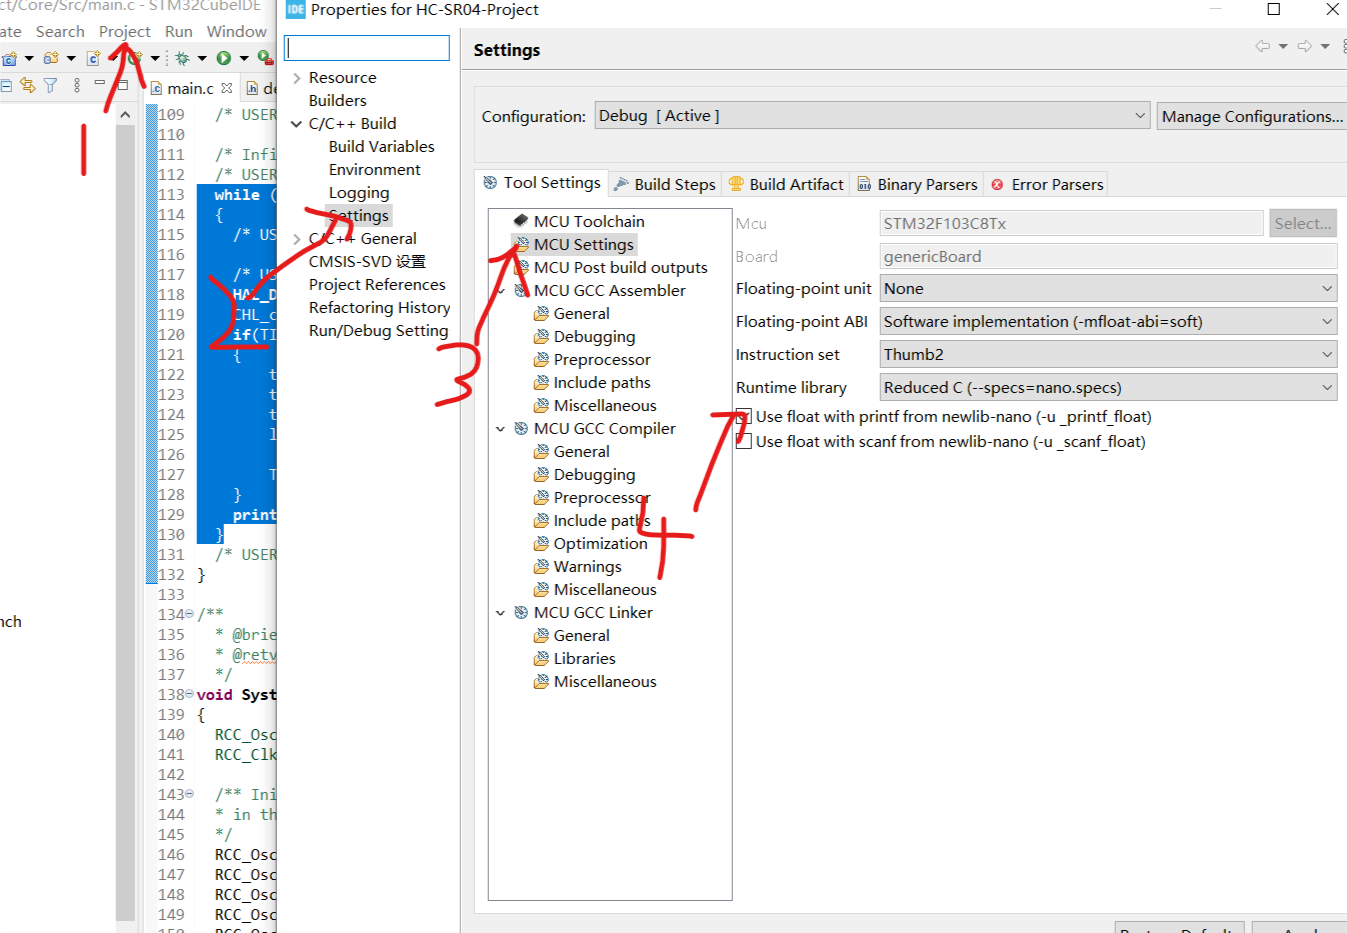Click the MCU GCC Compiler tool icon

pos(520,428)
